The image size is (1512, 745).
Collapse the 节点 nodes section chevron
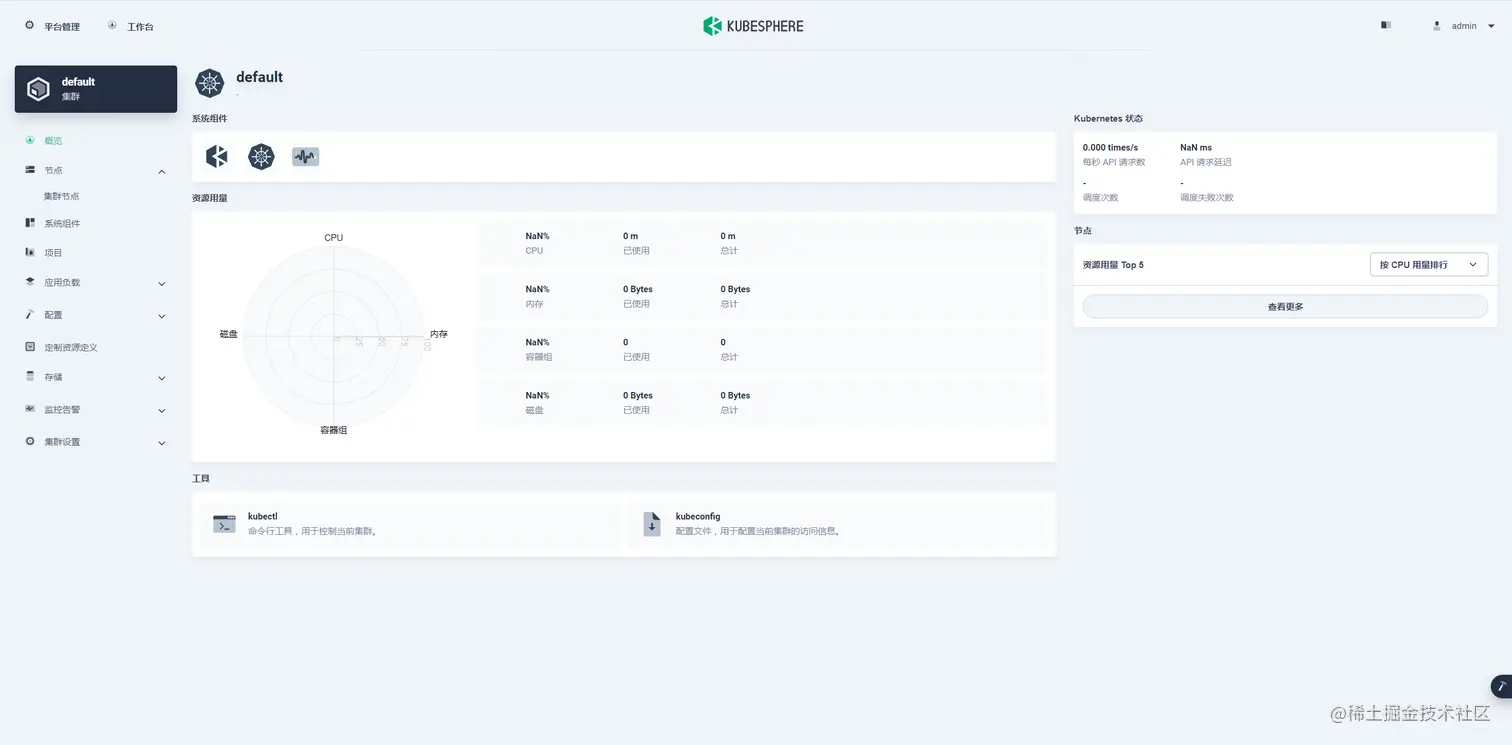tap(162, 171)
